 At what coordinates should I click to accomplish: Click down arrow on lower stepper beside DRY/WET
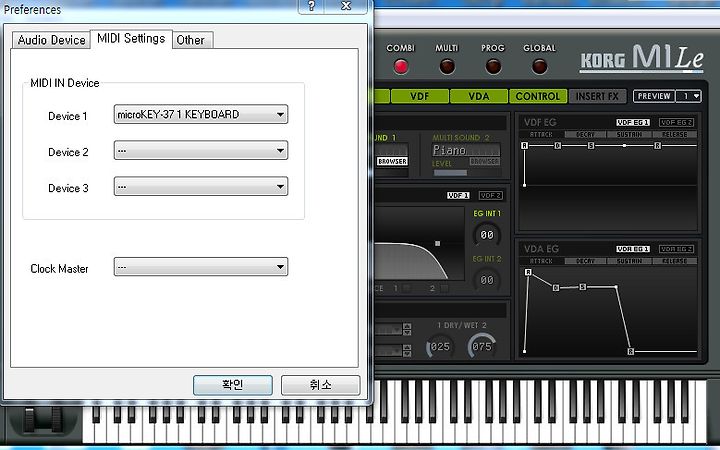click(x=407, y=354)
